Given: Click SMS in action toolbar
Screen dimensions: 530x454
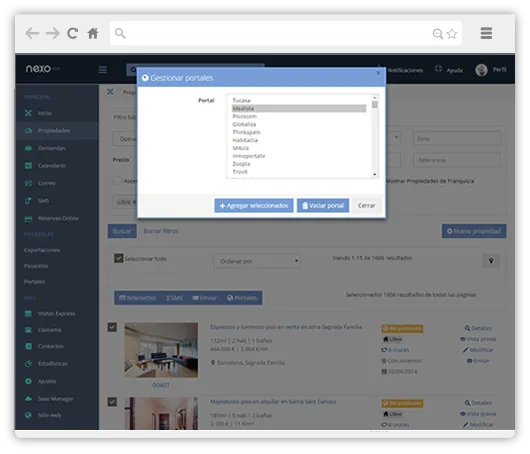Looking at the screenshot, I should coord(174,298).
